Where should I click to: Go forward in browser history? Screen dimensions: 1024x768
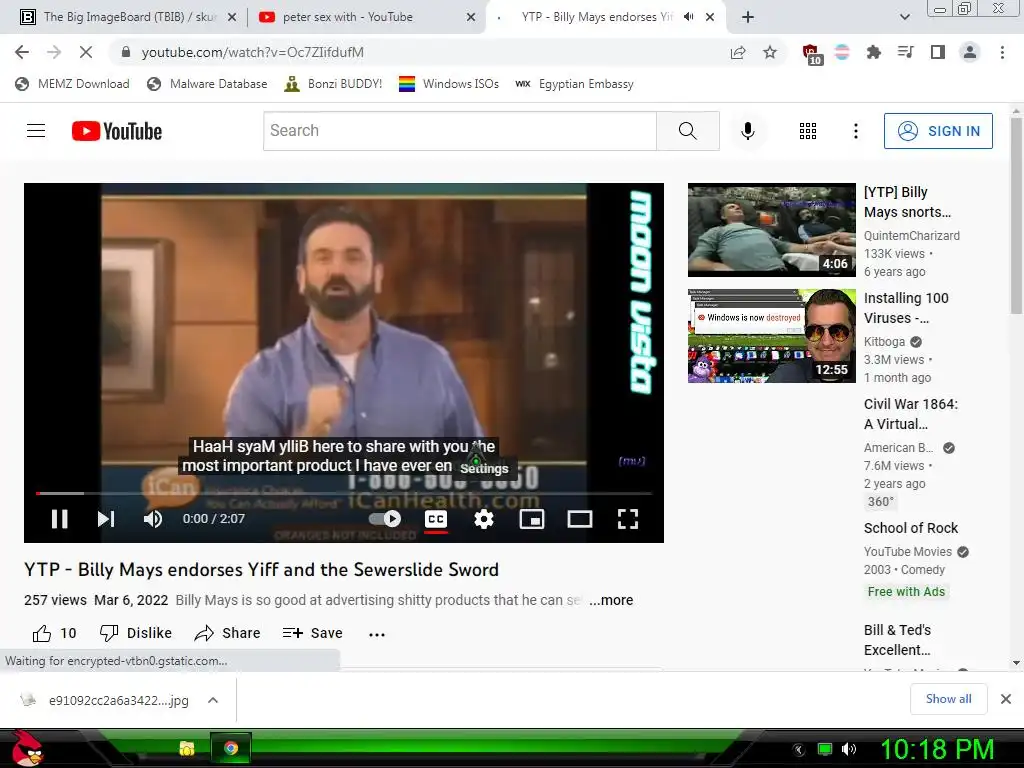click(x=54, y=52)
